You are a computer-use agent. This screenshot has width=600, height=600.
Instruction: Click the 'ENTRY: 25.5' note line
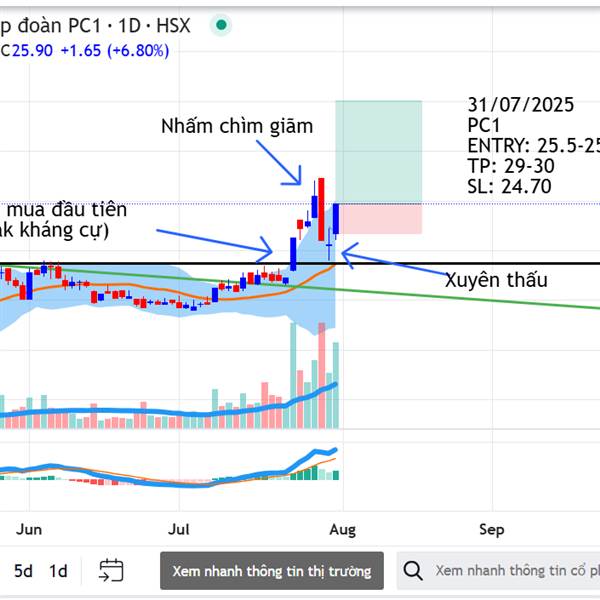coord(533,145)
